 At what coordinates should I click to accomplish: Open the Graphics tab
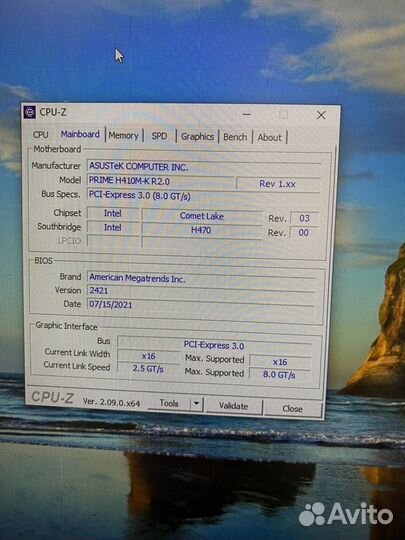(x=197, y=137)
